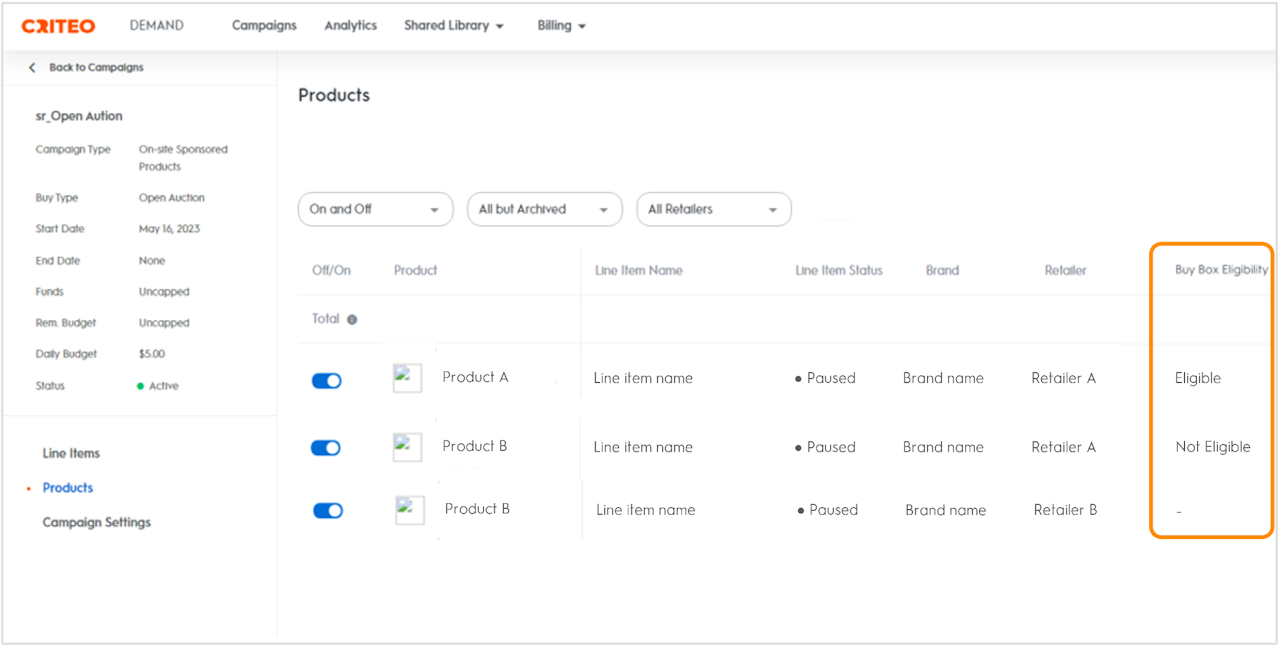This screenshot has height=646, width=1280.
Task: Click the back arrow beside Back to Campaigns
Action: click(32, 68)
